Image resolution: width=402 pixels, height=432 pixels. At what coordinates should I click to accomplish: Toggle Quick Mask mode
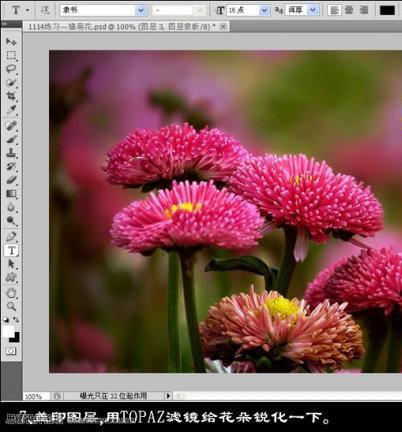coord(11,351)
